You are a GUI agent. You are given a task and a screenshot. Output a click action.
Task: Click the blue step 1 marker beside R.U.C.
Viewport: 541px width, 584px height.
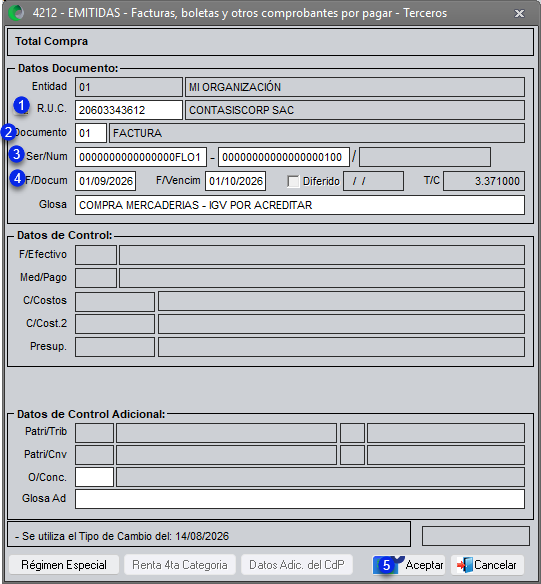point(22,105)
